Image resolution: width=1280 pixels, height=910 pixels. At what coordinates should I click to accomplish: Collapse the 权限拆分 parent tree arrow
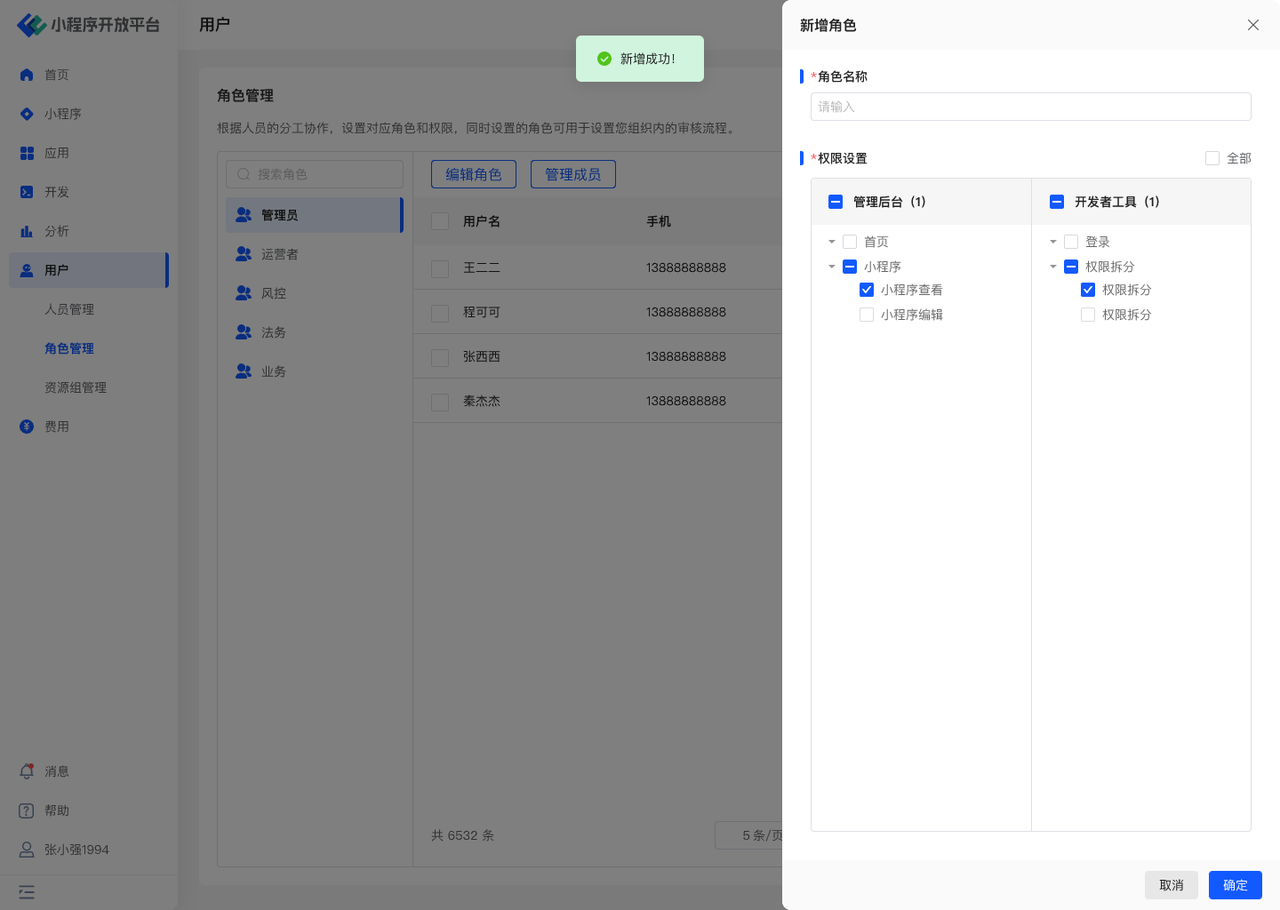click(x=1053, y=267)
